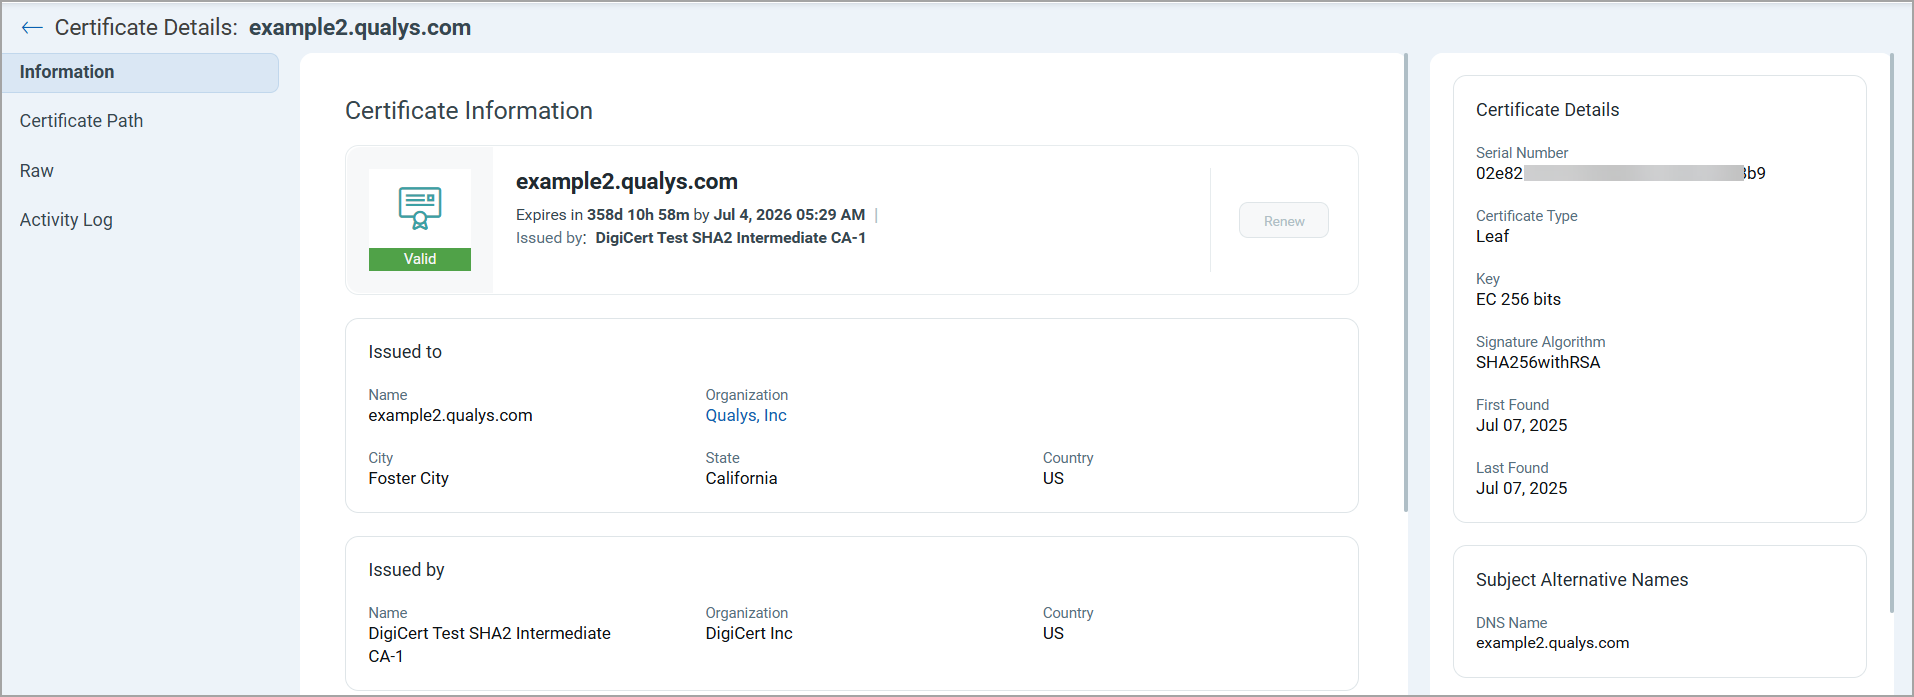Screen dimensions: 1914x697
Task: Click the main panel vertical scrollbar
Action: click(x=1406, y=282)
